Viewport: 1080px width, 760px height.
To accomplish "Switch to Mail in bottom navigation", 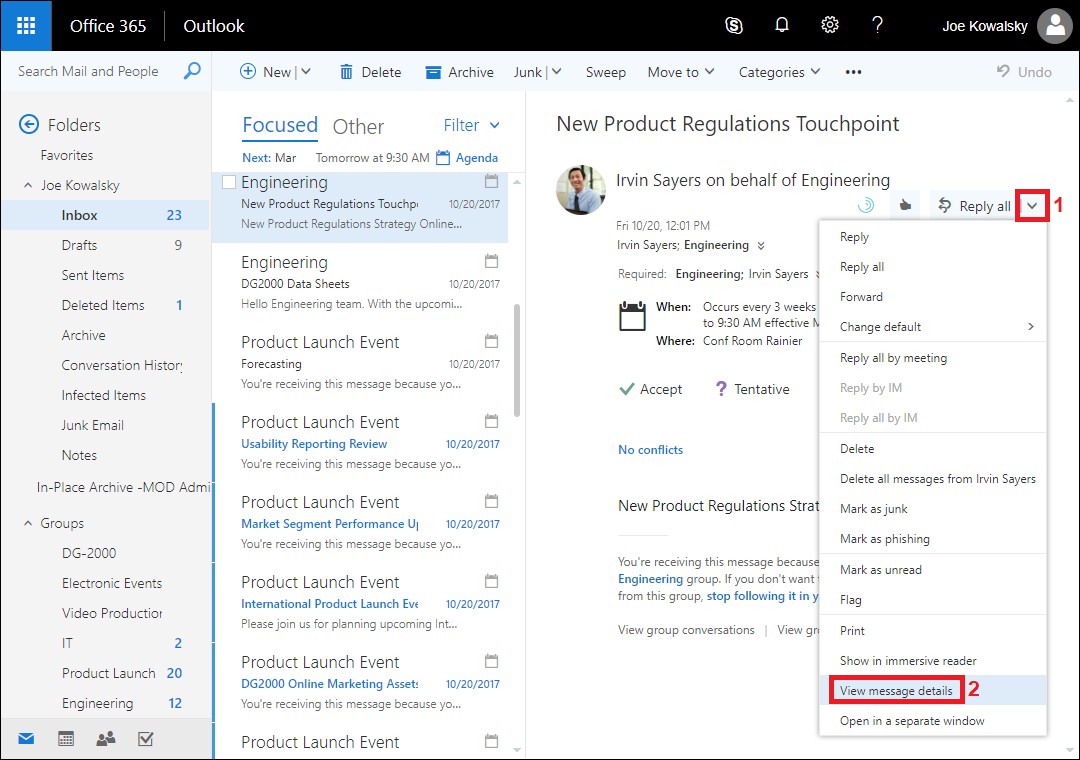I will pos(26,739).
